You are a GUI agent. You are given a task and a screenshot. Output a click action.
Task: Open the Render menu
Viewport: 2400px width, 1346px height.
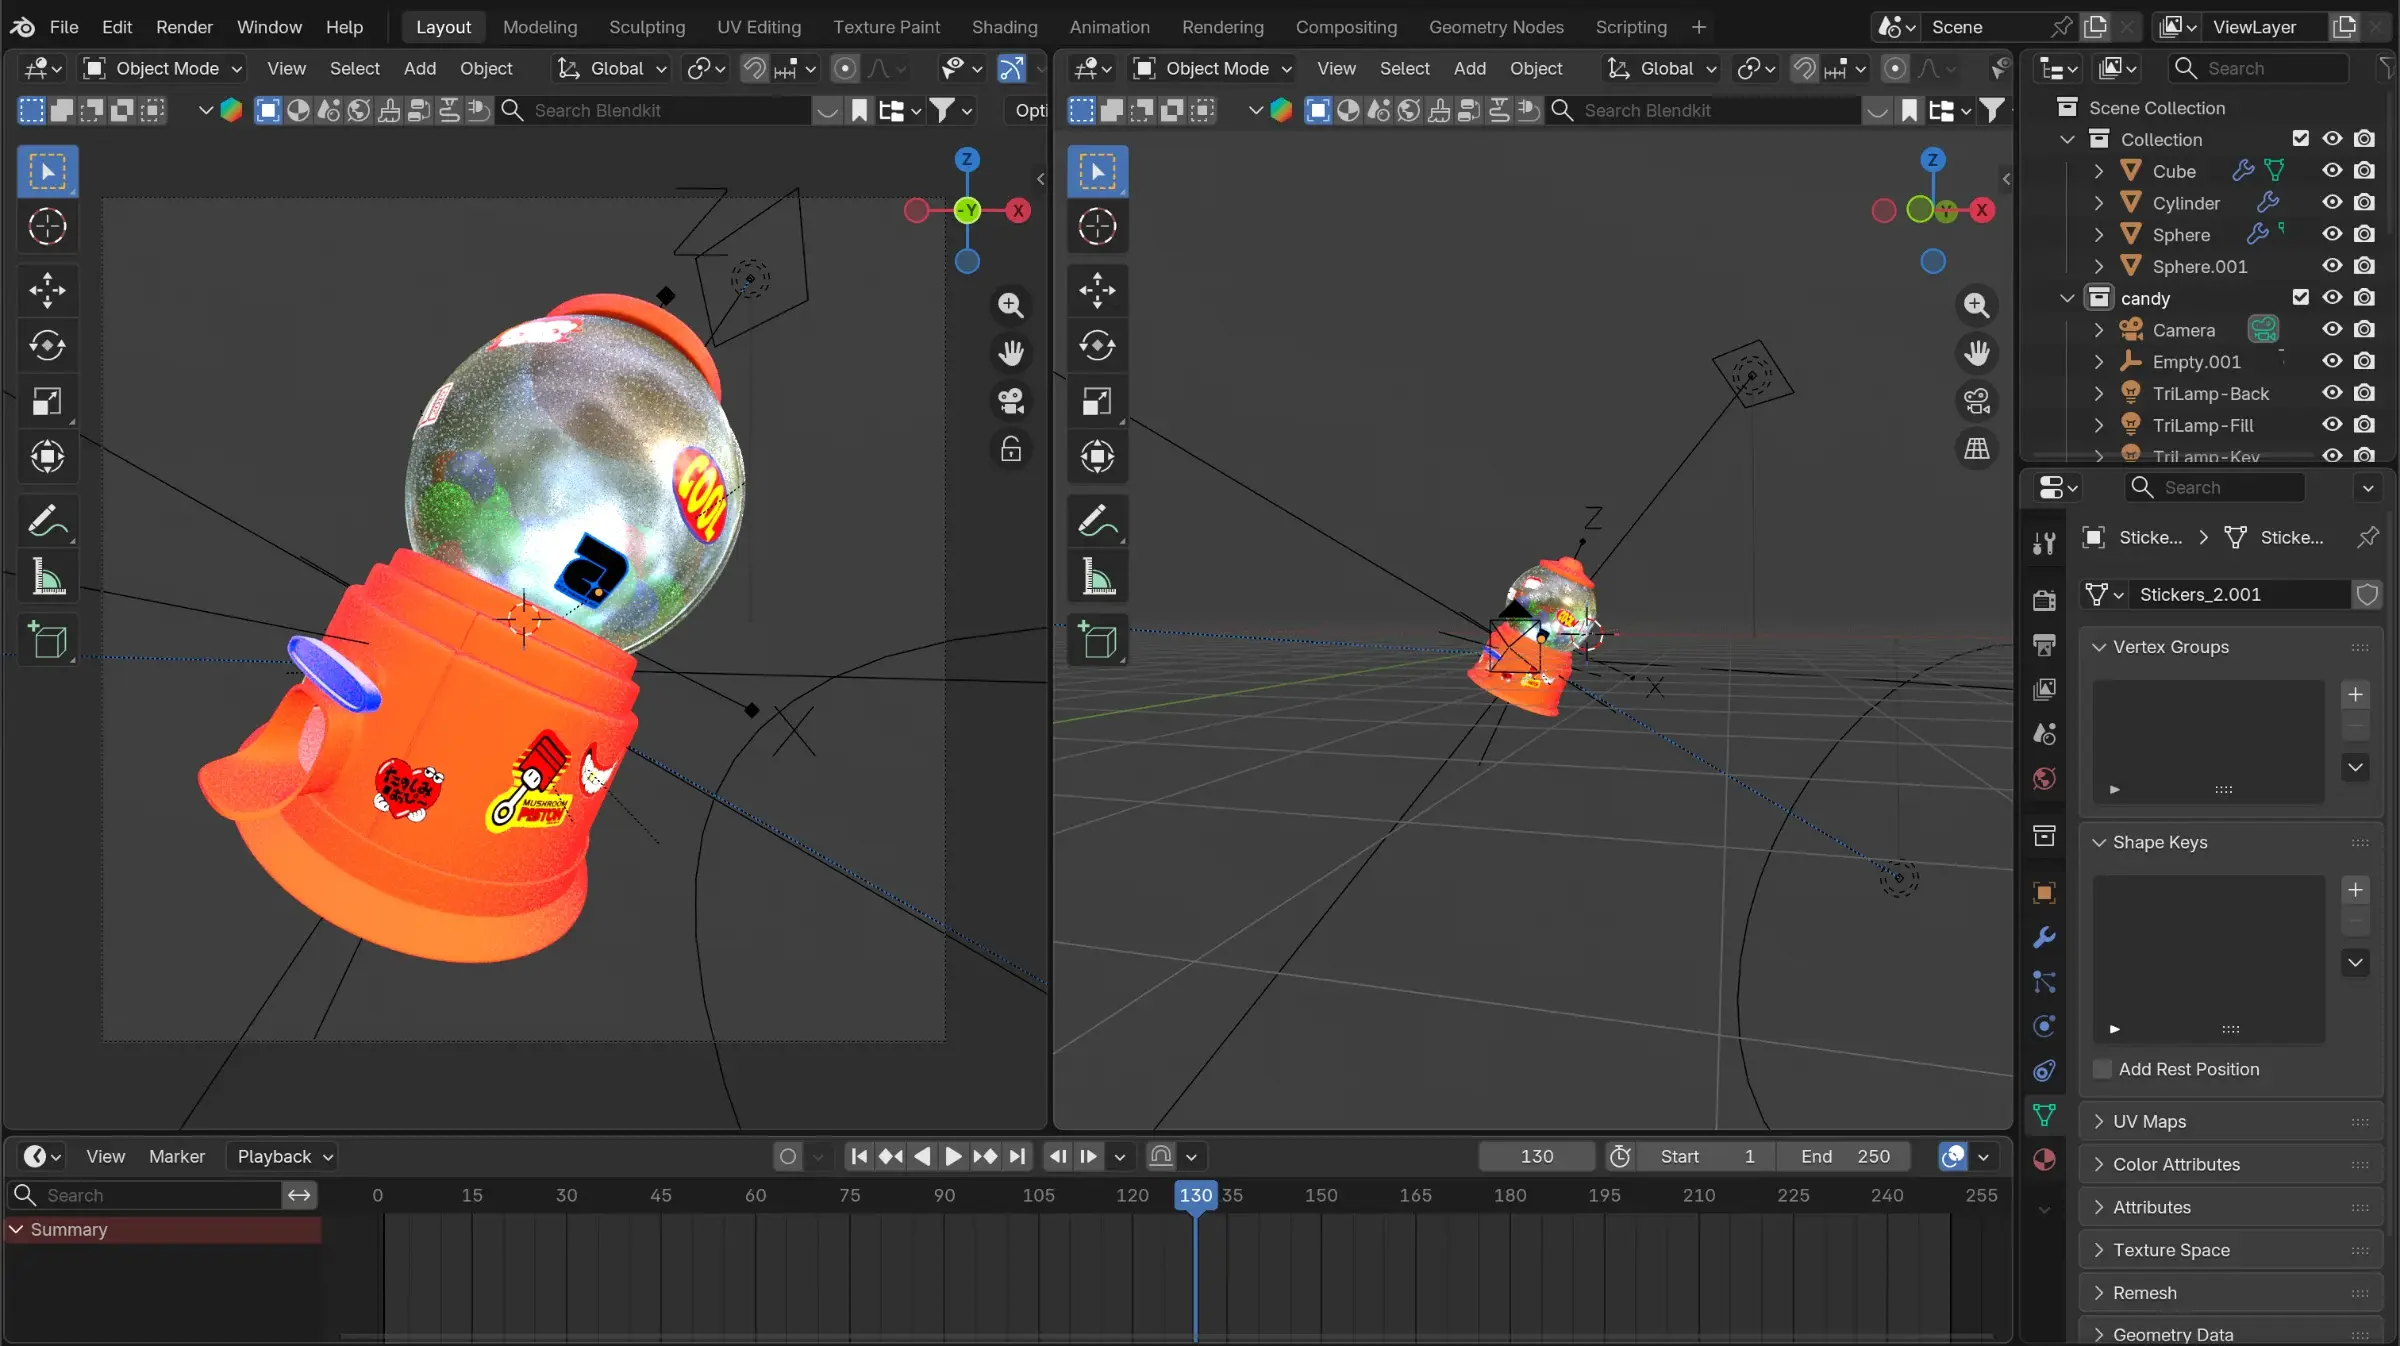(x=184, y=27)
